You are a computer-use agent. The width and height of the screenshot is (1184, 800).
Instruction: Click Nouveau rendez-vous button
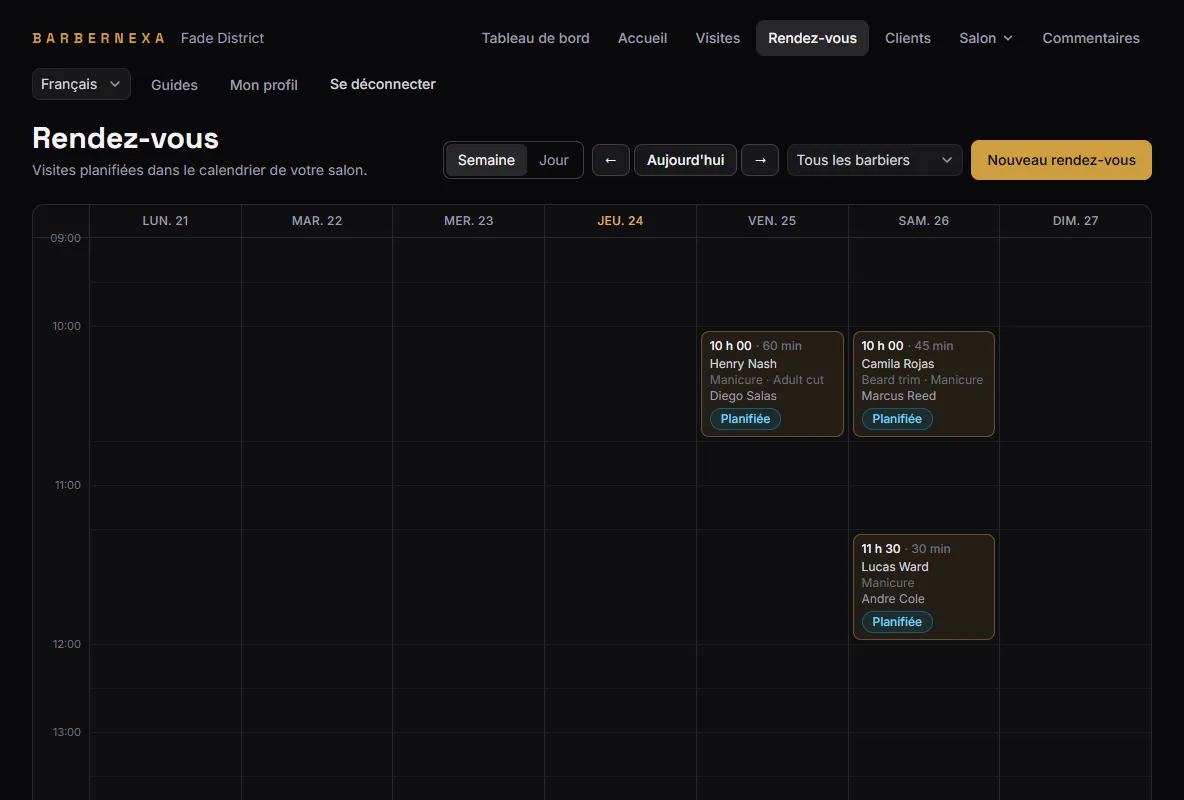coord(1061,160)
